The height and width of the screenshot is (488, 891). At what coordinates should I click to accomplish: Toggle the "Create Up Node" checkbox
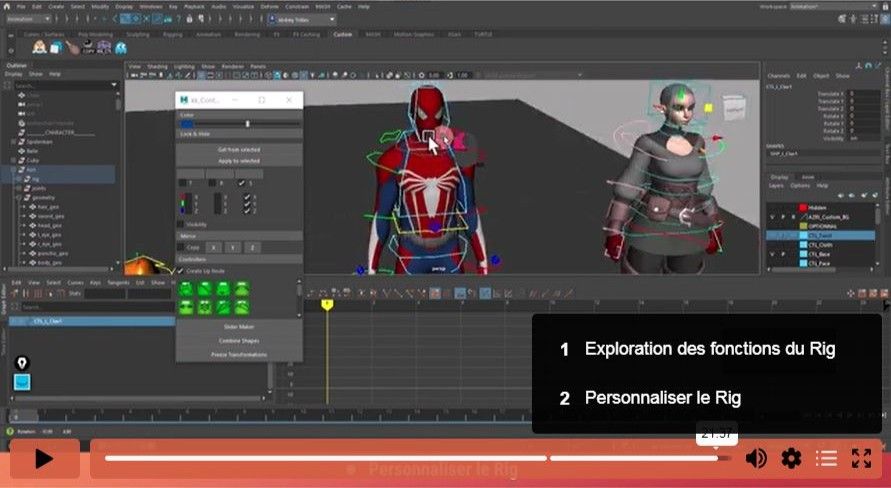(x=181, y=271)
